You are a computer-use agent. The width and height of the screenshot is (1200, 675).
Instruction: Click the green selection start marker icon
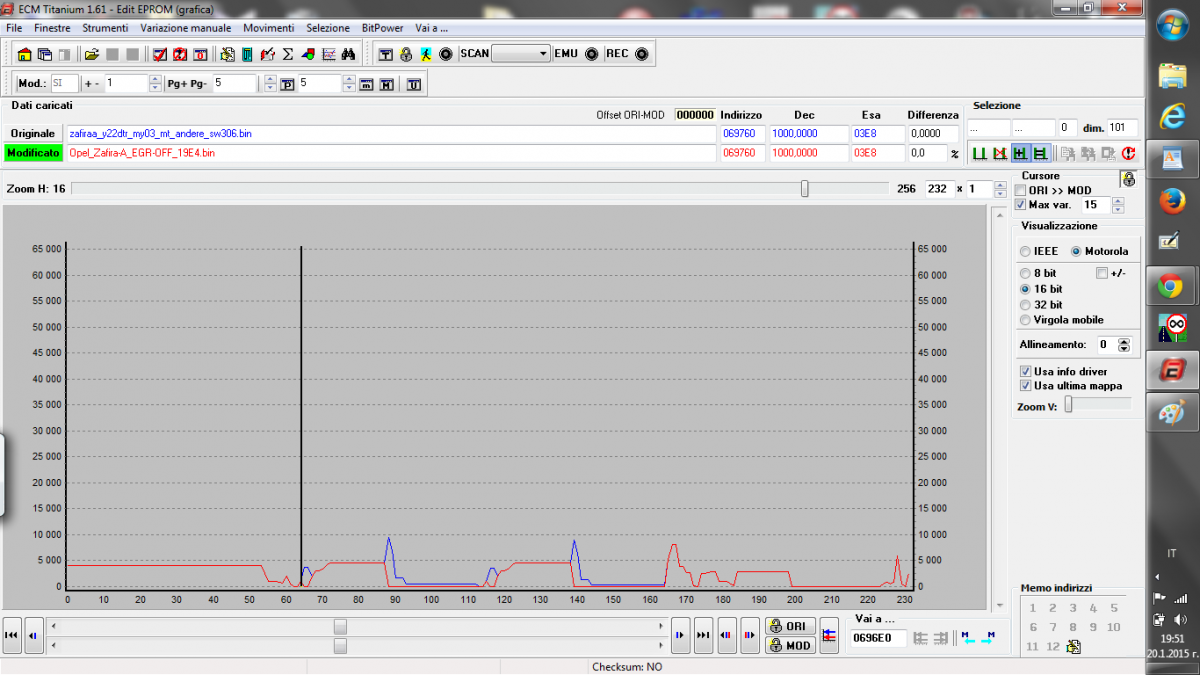tap(979, 153)
